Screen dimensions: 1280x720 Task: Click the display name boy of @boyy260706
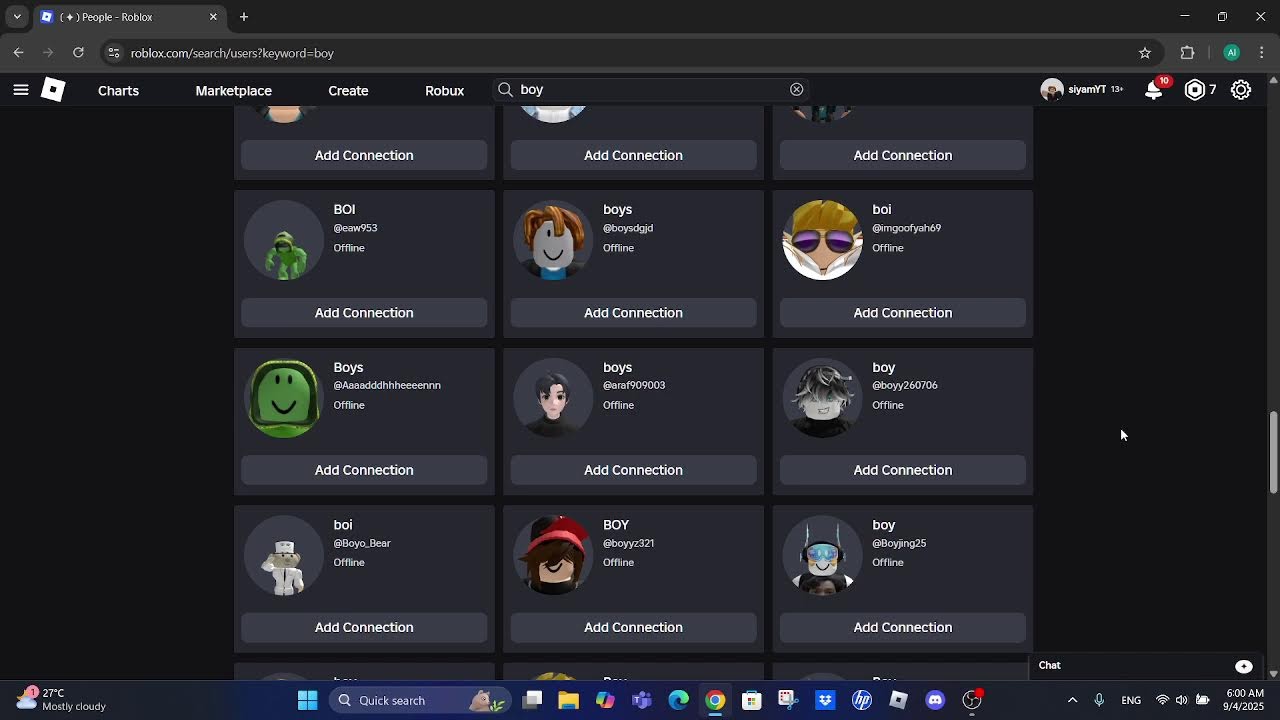tap(884, 367)
